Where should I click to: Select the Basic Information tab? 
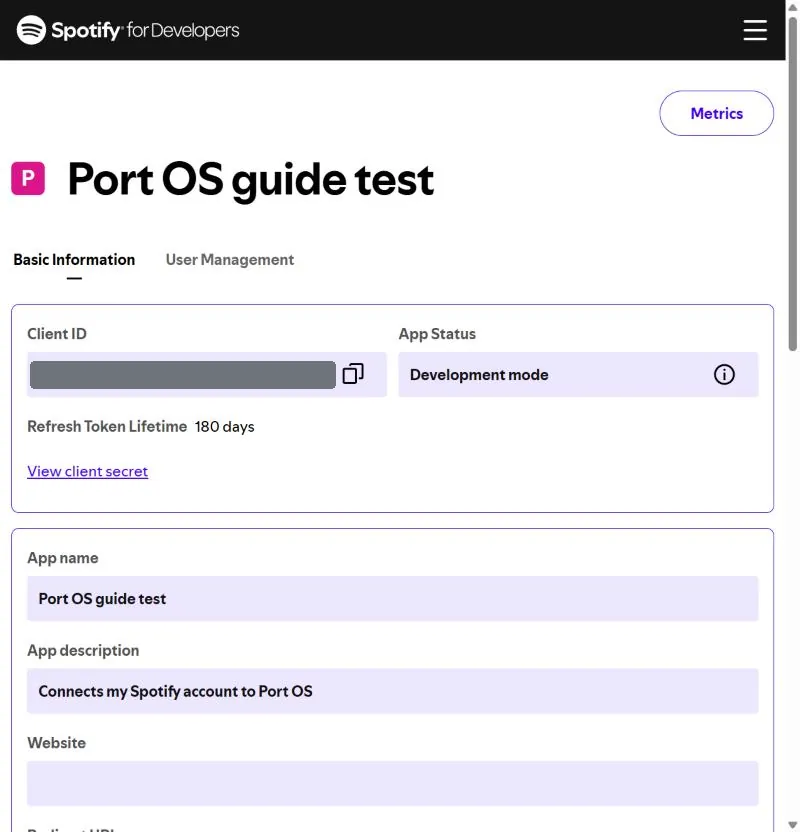tap(74, 259)
